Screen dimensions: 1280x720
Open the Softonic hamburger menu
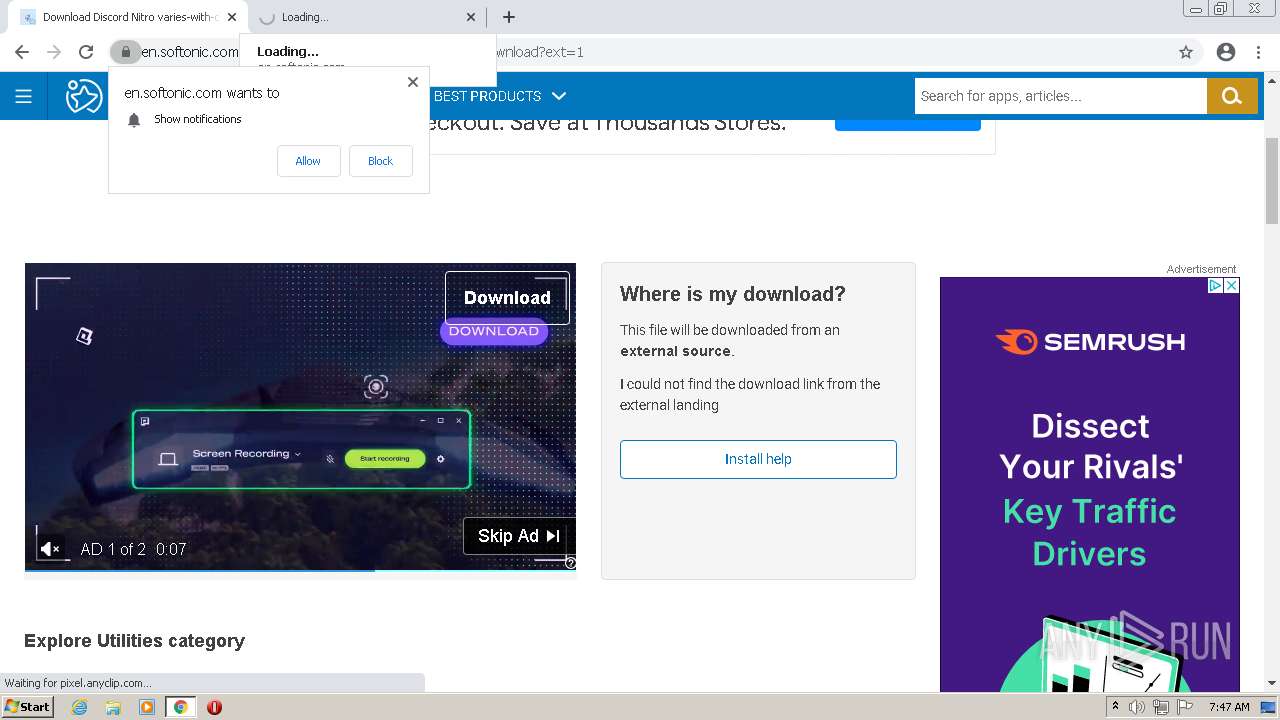[23, 96]
